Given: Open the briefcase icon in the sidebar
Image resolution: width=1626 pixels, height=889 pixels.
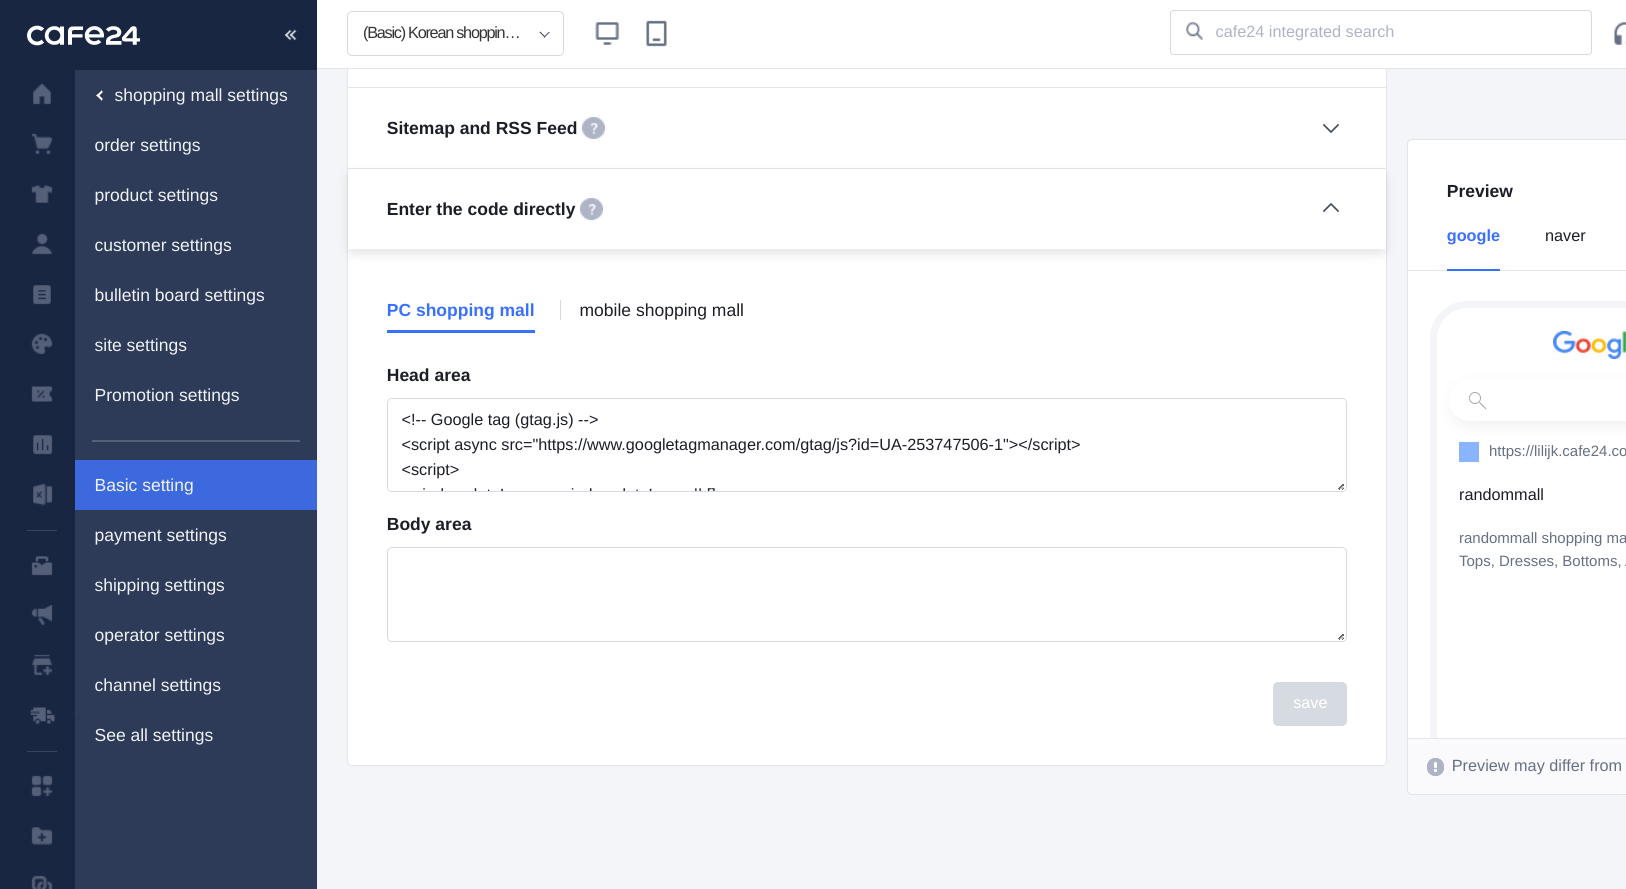Looking at the screenshot, I should (42, 565).
